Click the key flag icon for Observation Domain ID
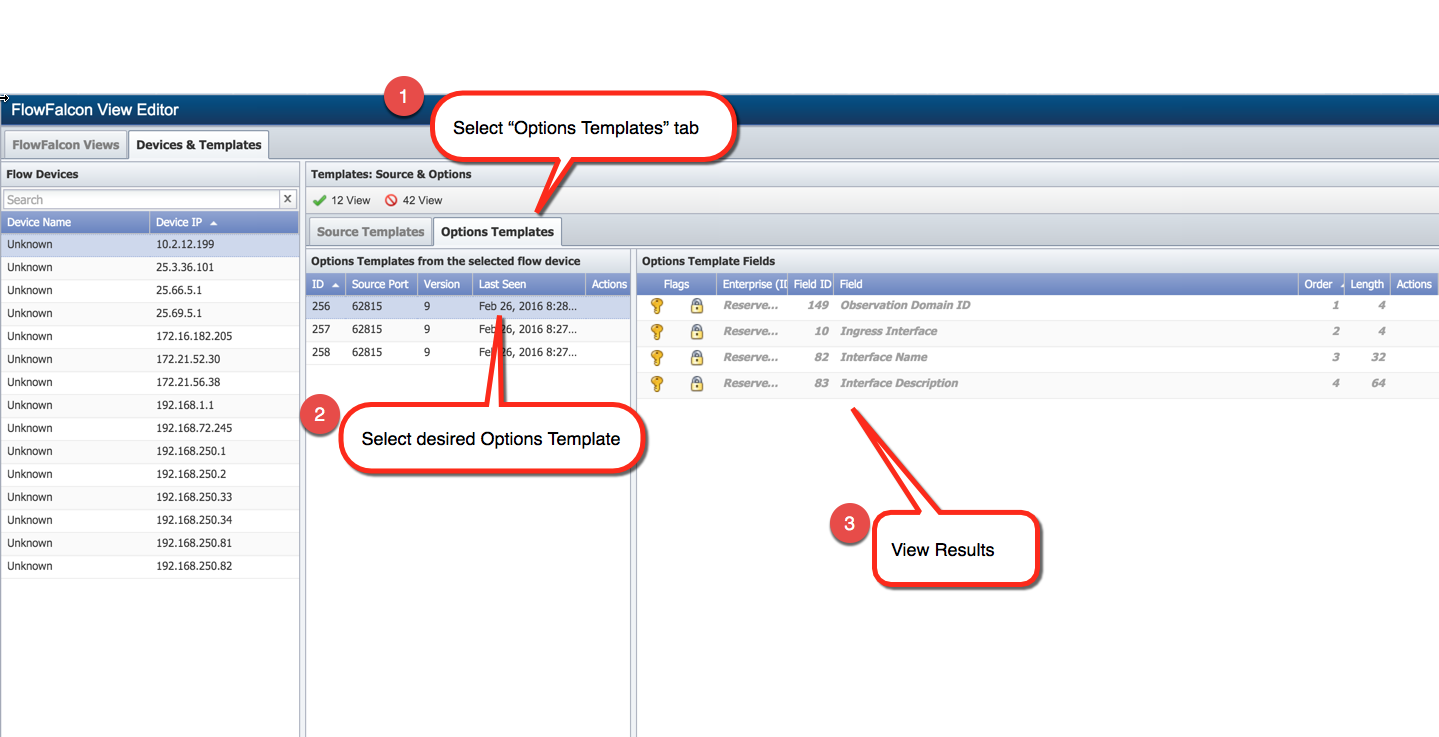Viewport: 1439px width, 737px height. coord(657,306)
